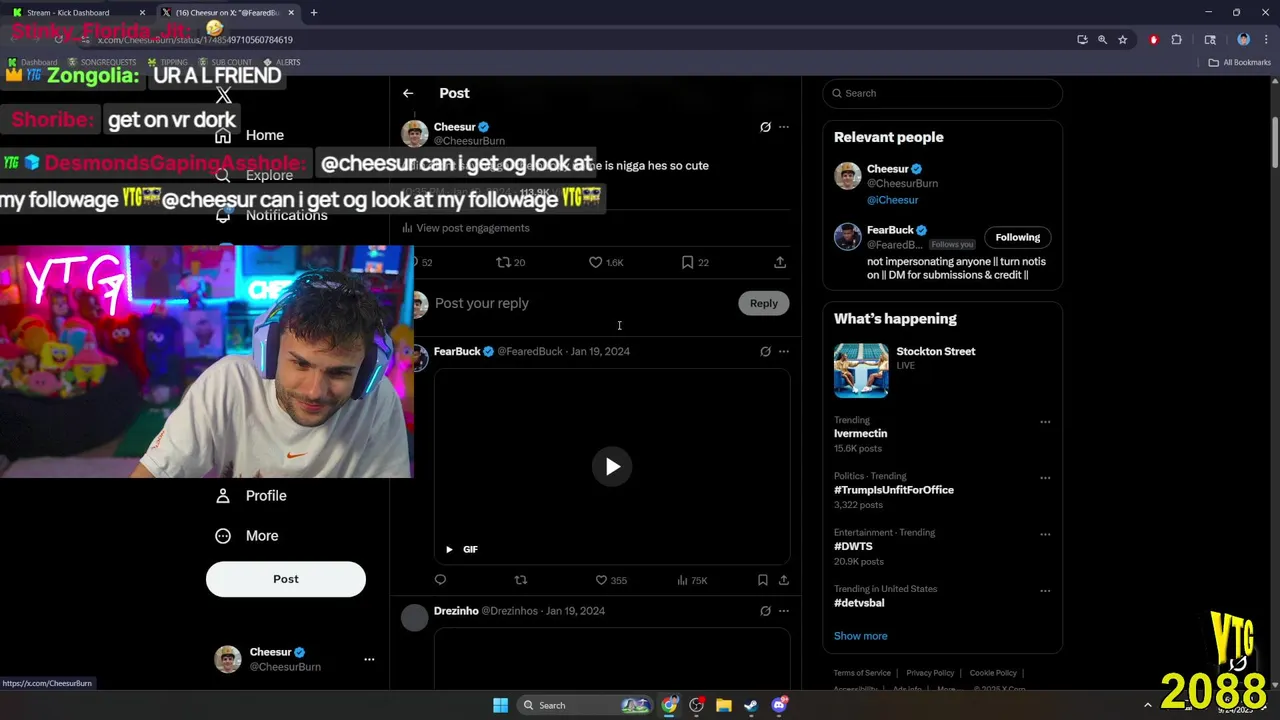
Task: Open more options on Cheesur's post
Action: pyautogui.click(x=784, y=127)
